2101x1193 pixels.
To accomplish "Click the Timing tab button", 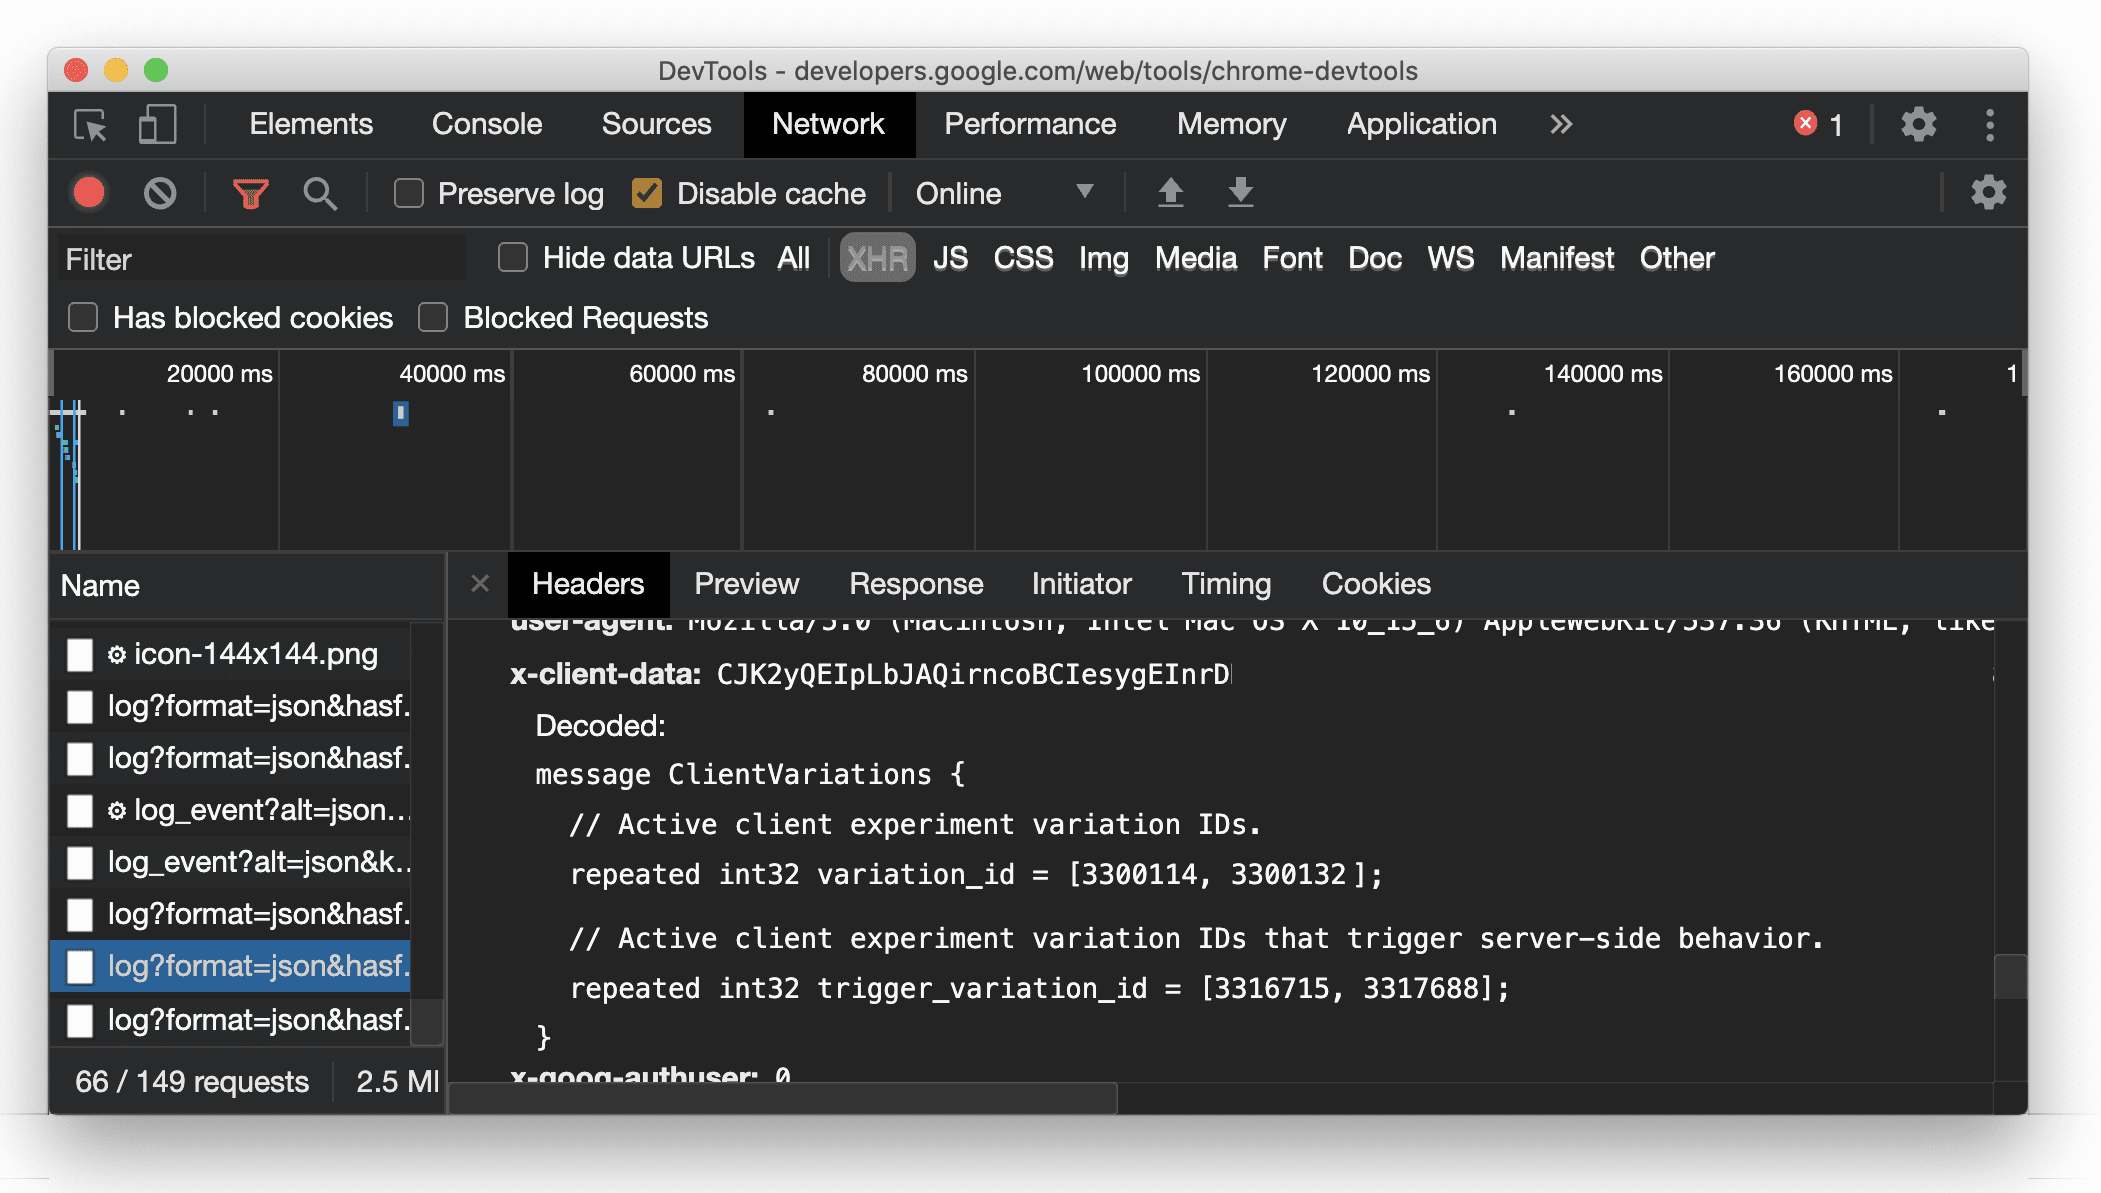I will click(x=1224, y=584).
